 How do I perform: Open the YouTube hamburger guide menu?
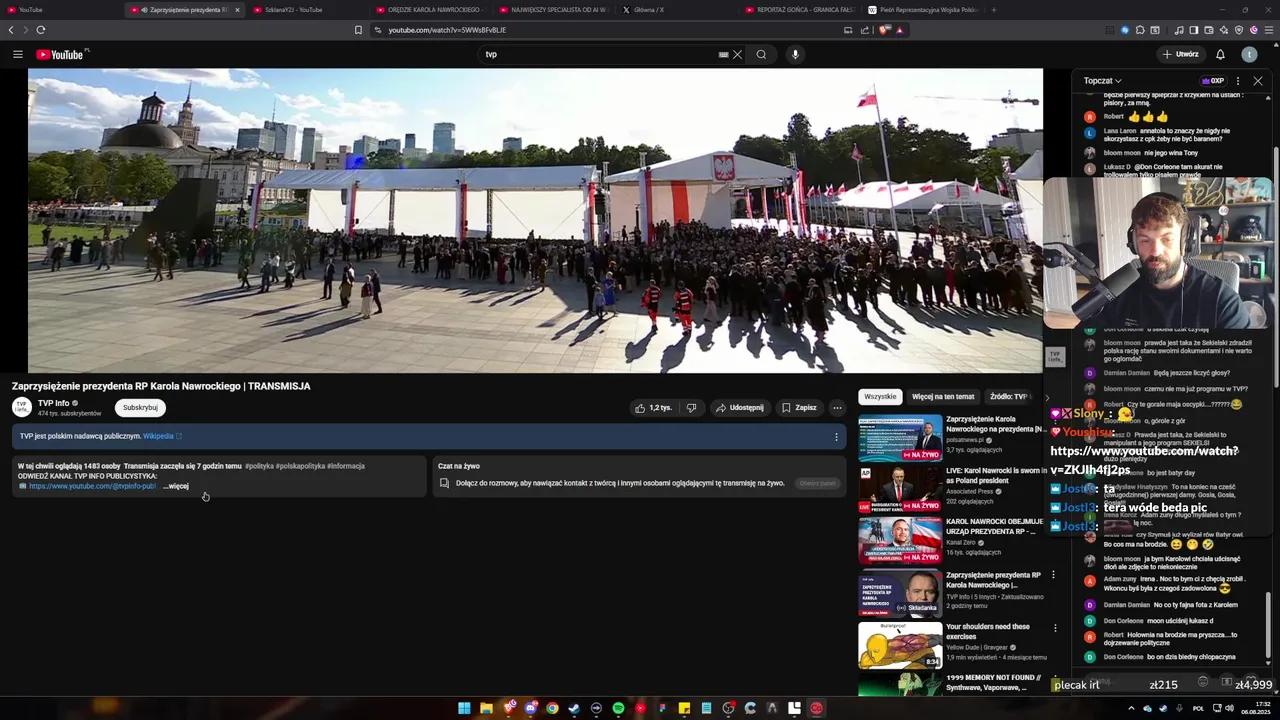coord(18,54)
